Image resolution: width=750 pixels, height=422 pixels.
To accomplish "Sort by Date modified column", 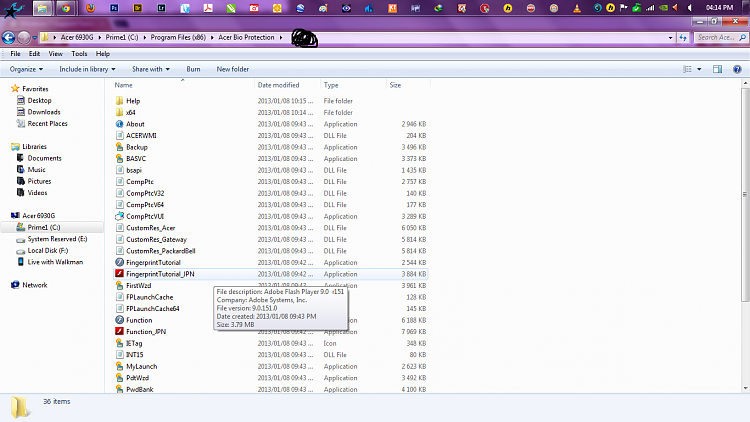I will 287,85.
